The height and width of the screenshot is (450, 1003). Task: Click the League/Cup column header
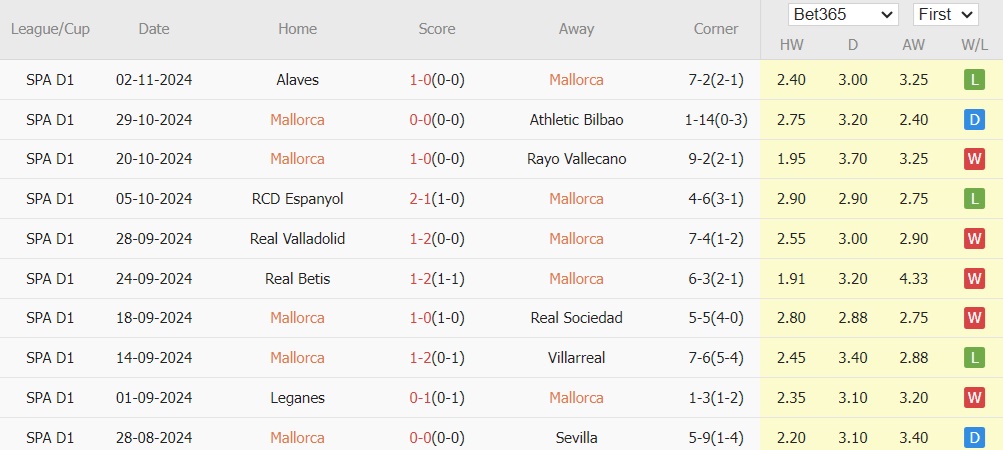[x=50, y=29]
